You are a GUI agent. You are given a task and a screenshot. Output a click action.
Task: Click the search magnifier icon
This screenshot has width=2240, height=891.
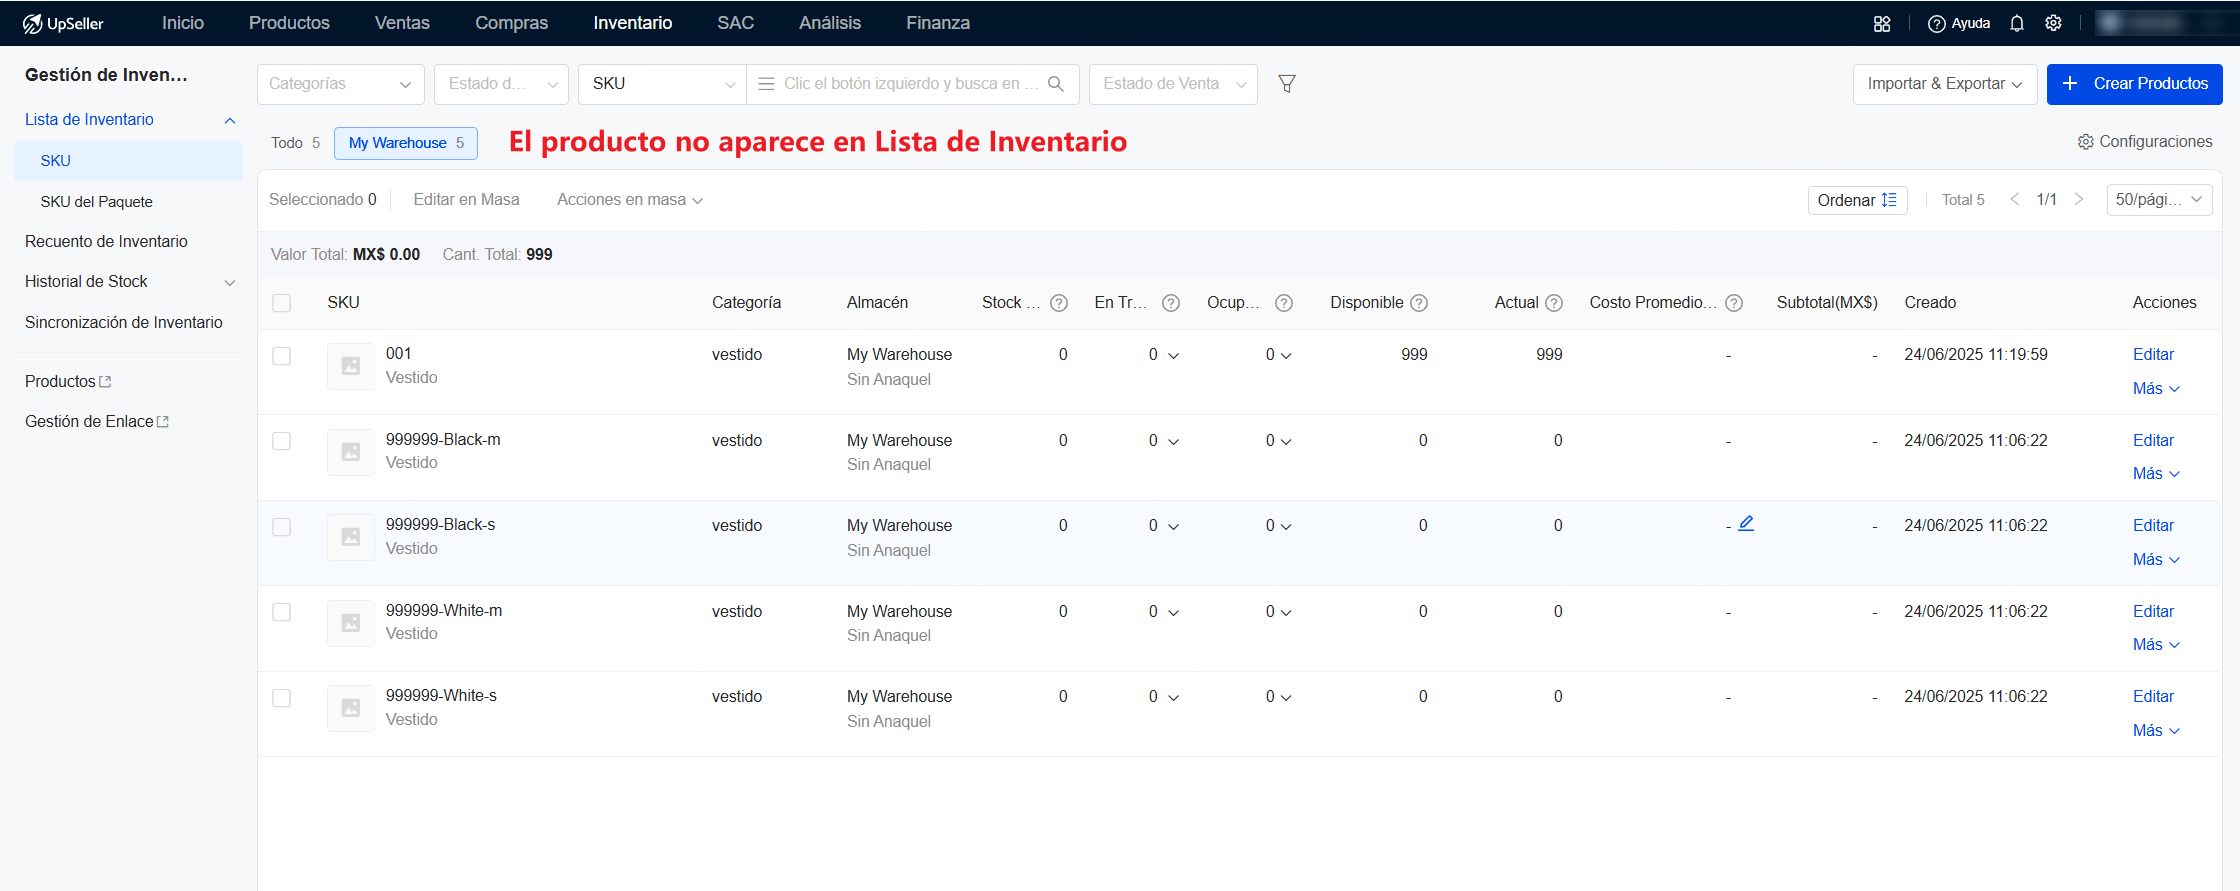[1055, 84]
